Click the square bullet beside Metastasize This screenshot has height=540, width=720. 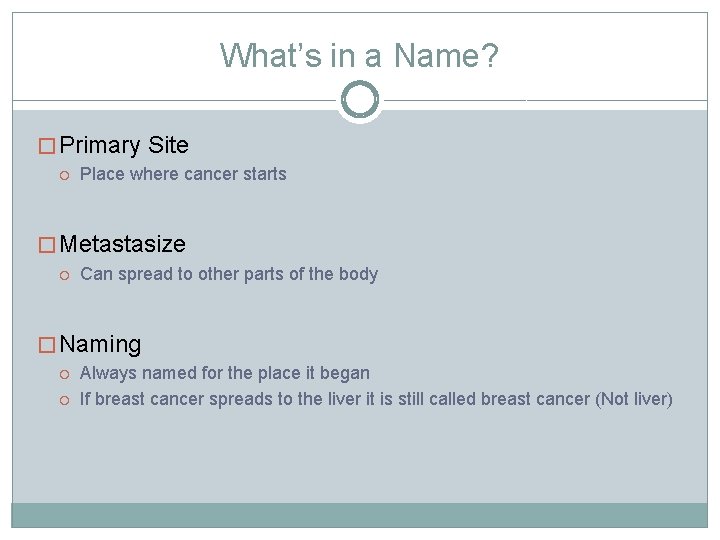[x=47, y=245]
